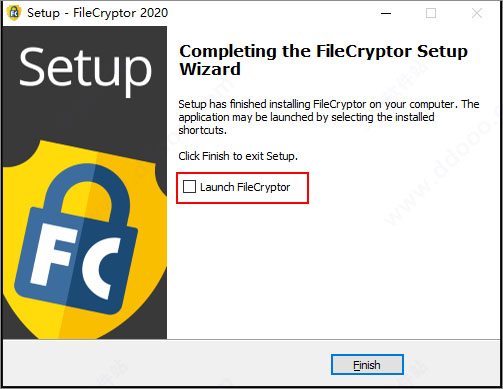
Task: Click Finish to exit Setup
Action: [367, 365]
